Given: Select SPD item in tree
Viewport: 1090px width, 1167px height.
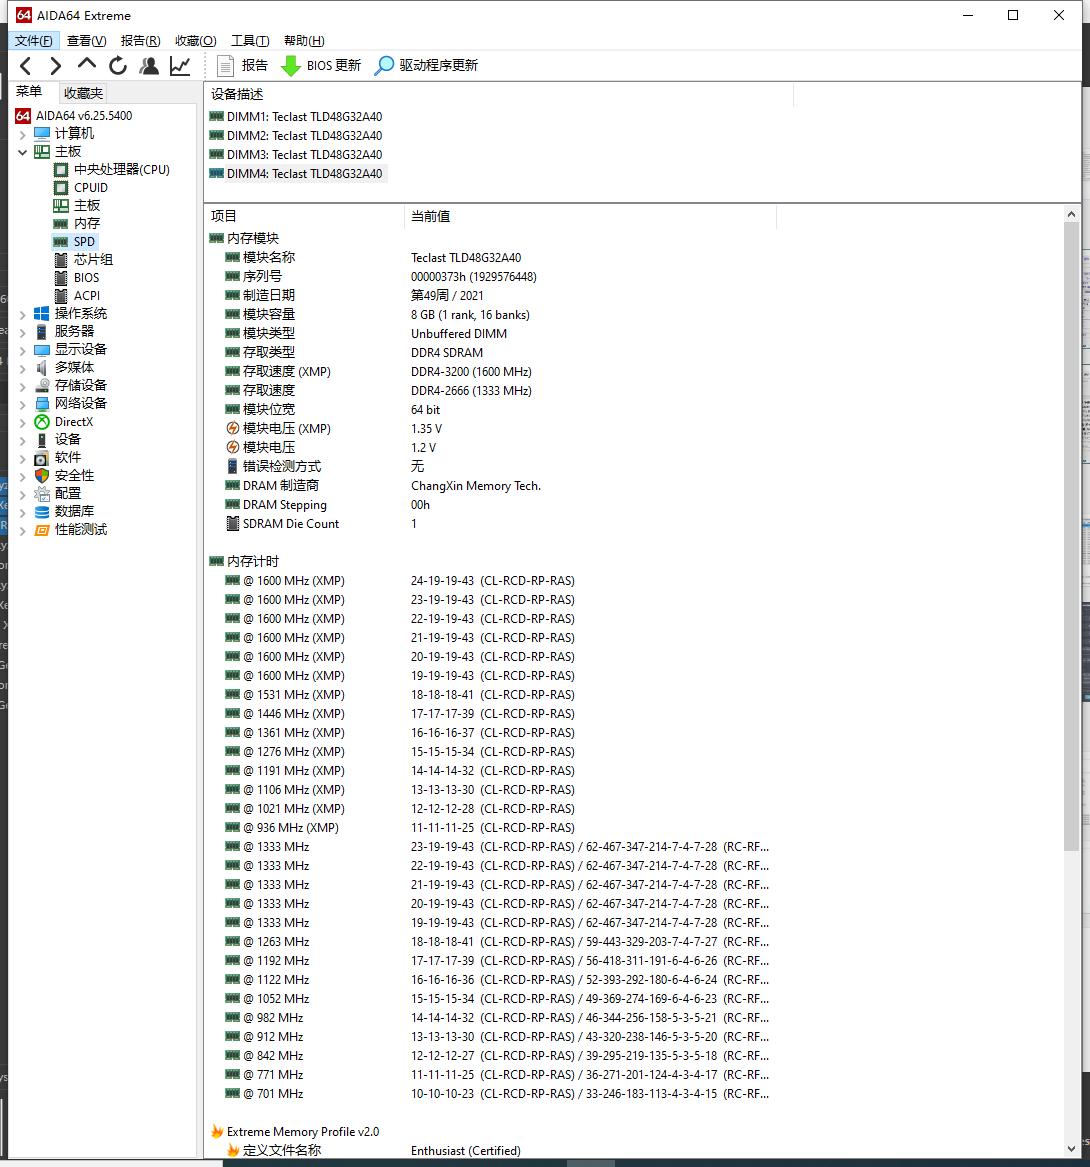Looking at the screenshot, I should click(74, 242).
